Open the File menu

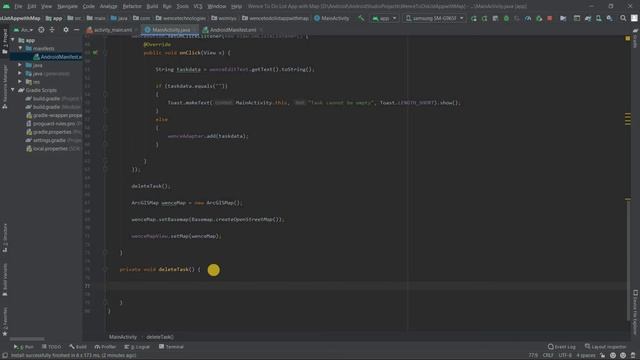[x=18, y=7]
